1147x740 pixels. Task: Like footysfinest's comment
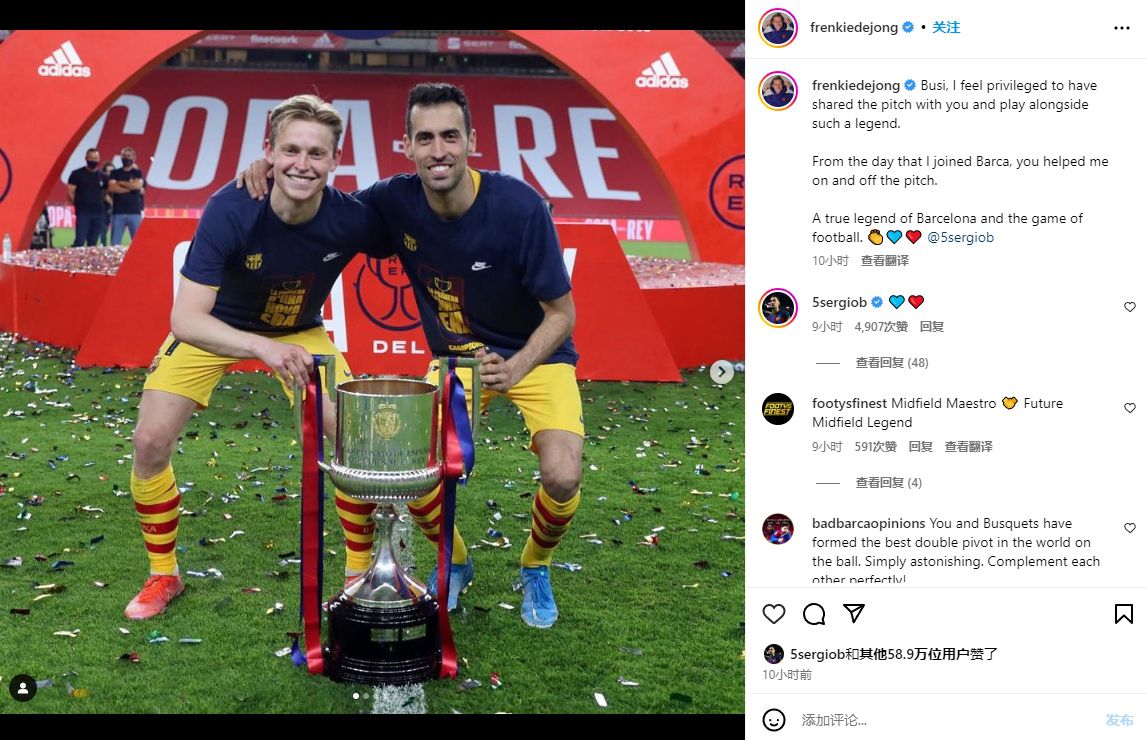point(1129,408)
